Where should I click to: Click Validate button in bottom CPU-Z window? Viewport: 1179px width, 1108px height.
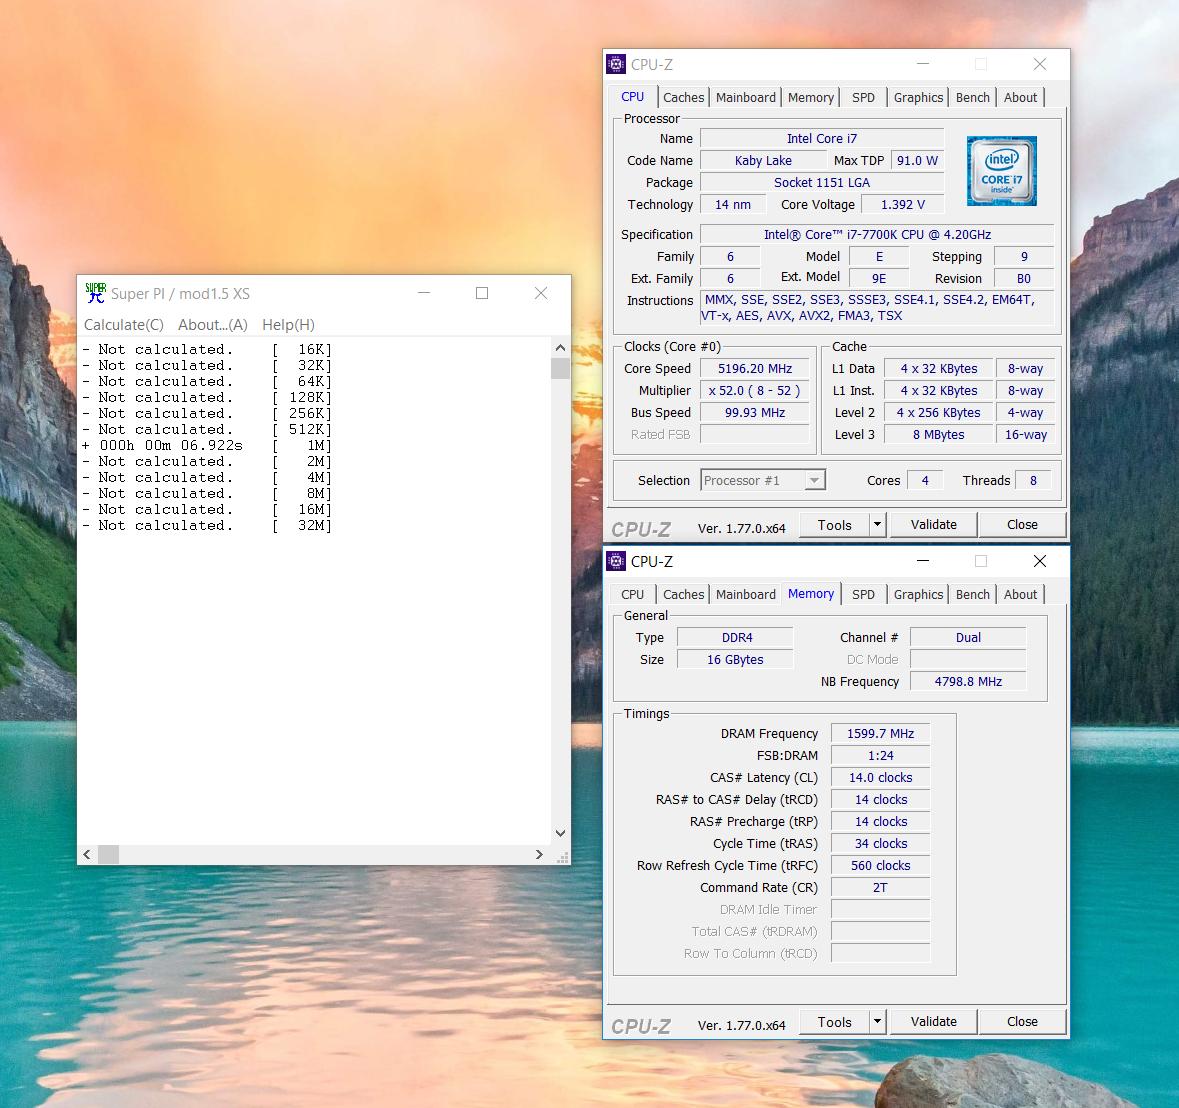933,1022
